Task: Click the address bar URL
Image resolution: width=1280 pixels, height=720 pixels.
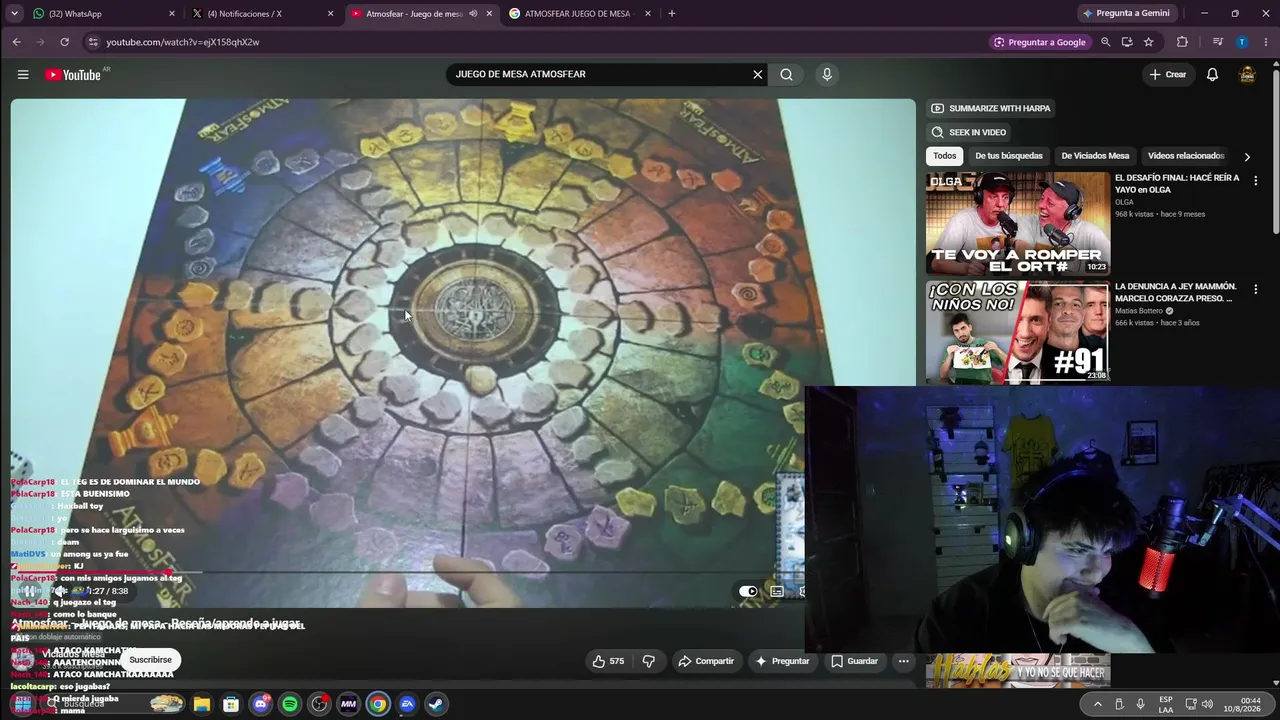Action: pos(183,42)
